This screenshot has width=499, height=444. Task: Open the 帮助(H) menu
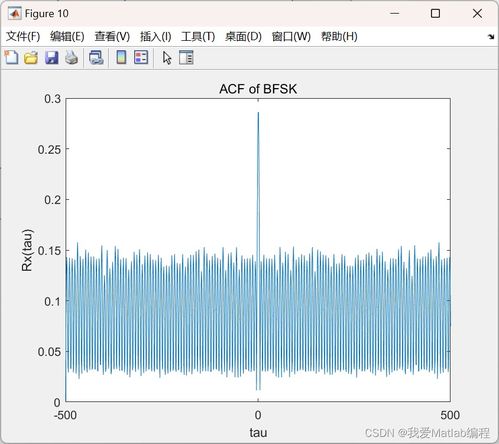tap(339, 36)
